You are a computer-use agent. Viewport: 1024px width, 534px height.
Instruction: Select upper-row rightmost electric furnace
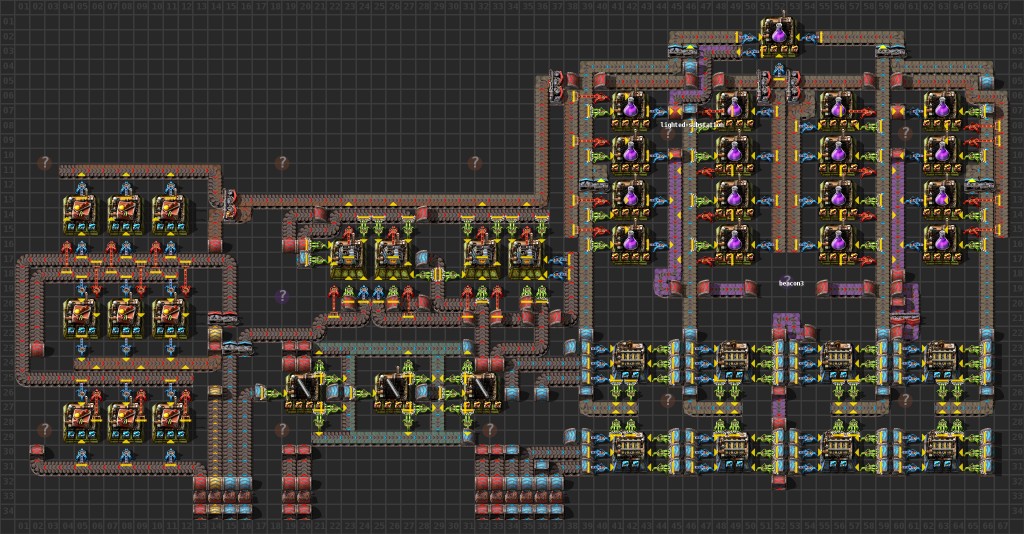coord(942,362)
